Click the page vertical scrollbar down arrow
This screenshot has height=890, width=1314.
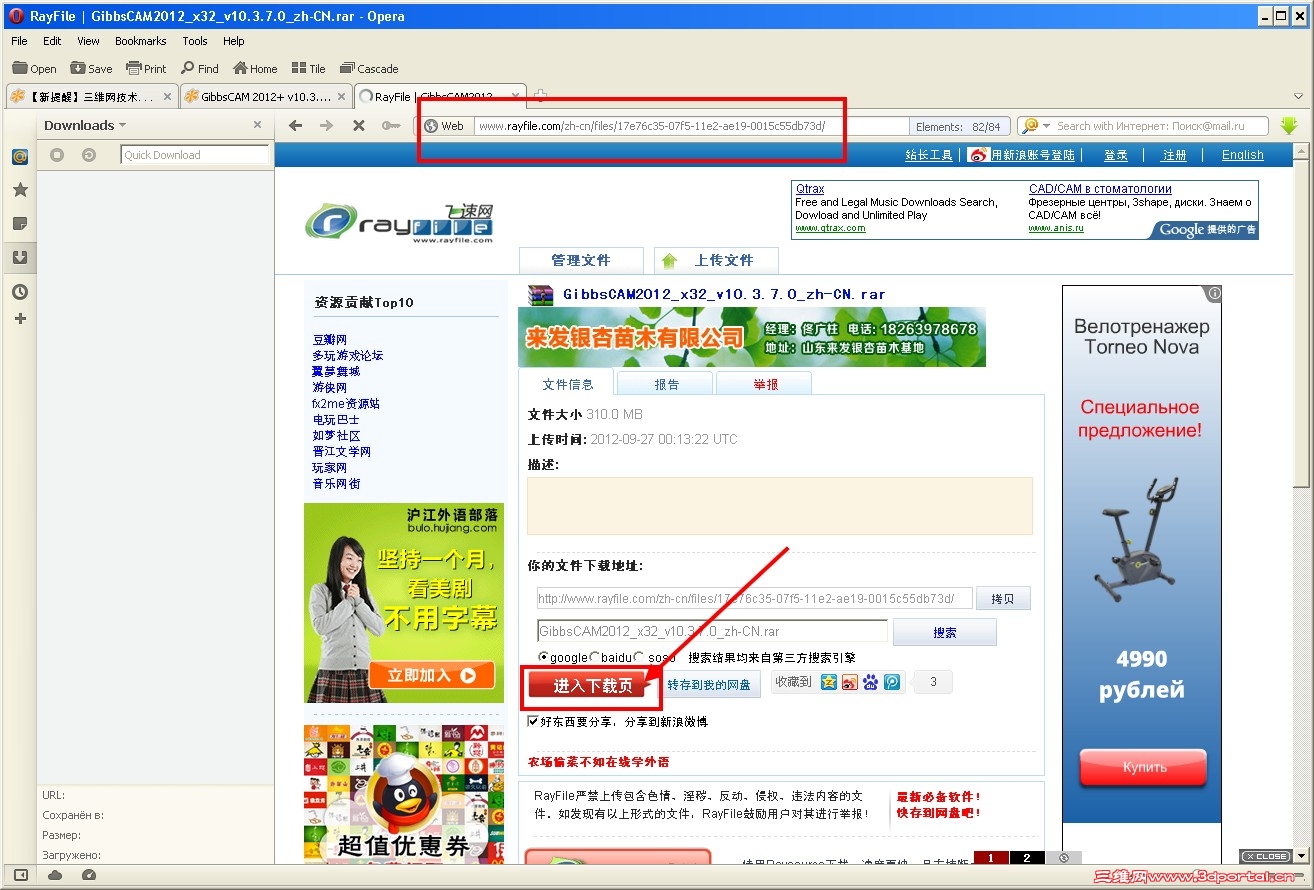click(x=1301, y=856)
